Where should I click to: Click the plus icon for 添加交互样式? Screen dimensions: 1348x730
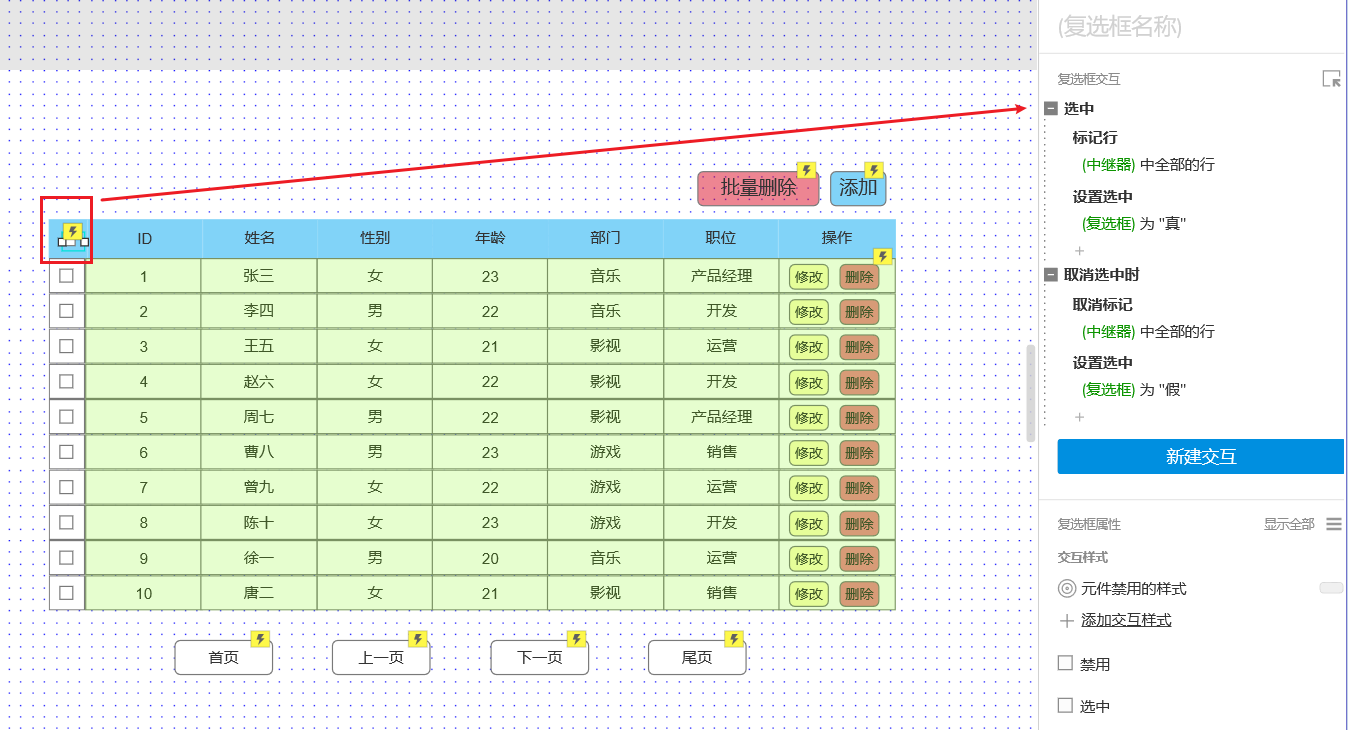click(1066, 621)
